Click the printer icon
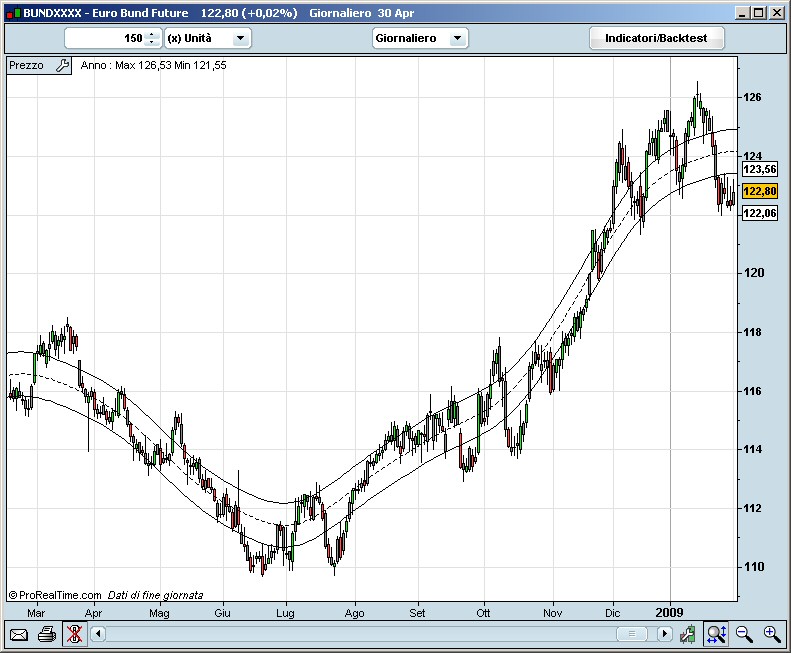This screenshot has height=653, width=791. (47, 634)
